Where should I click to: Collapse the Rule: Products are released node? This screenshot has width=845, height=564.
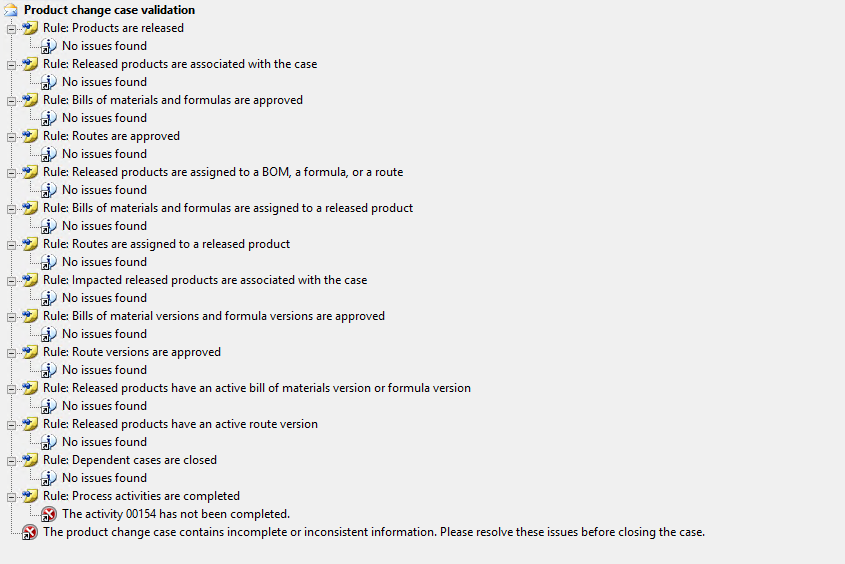11,28
